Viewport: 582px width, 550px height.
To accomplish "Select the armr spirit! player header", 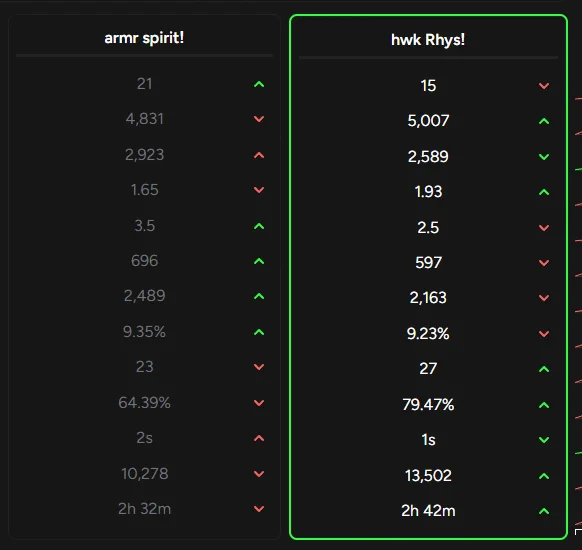I will coord(144,38).
